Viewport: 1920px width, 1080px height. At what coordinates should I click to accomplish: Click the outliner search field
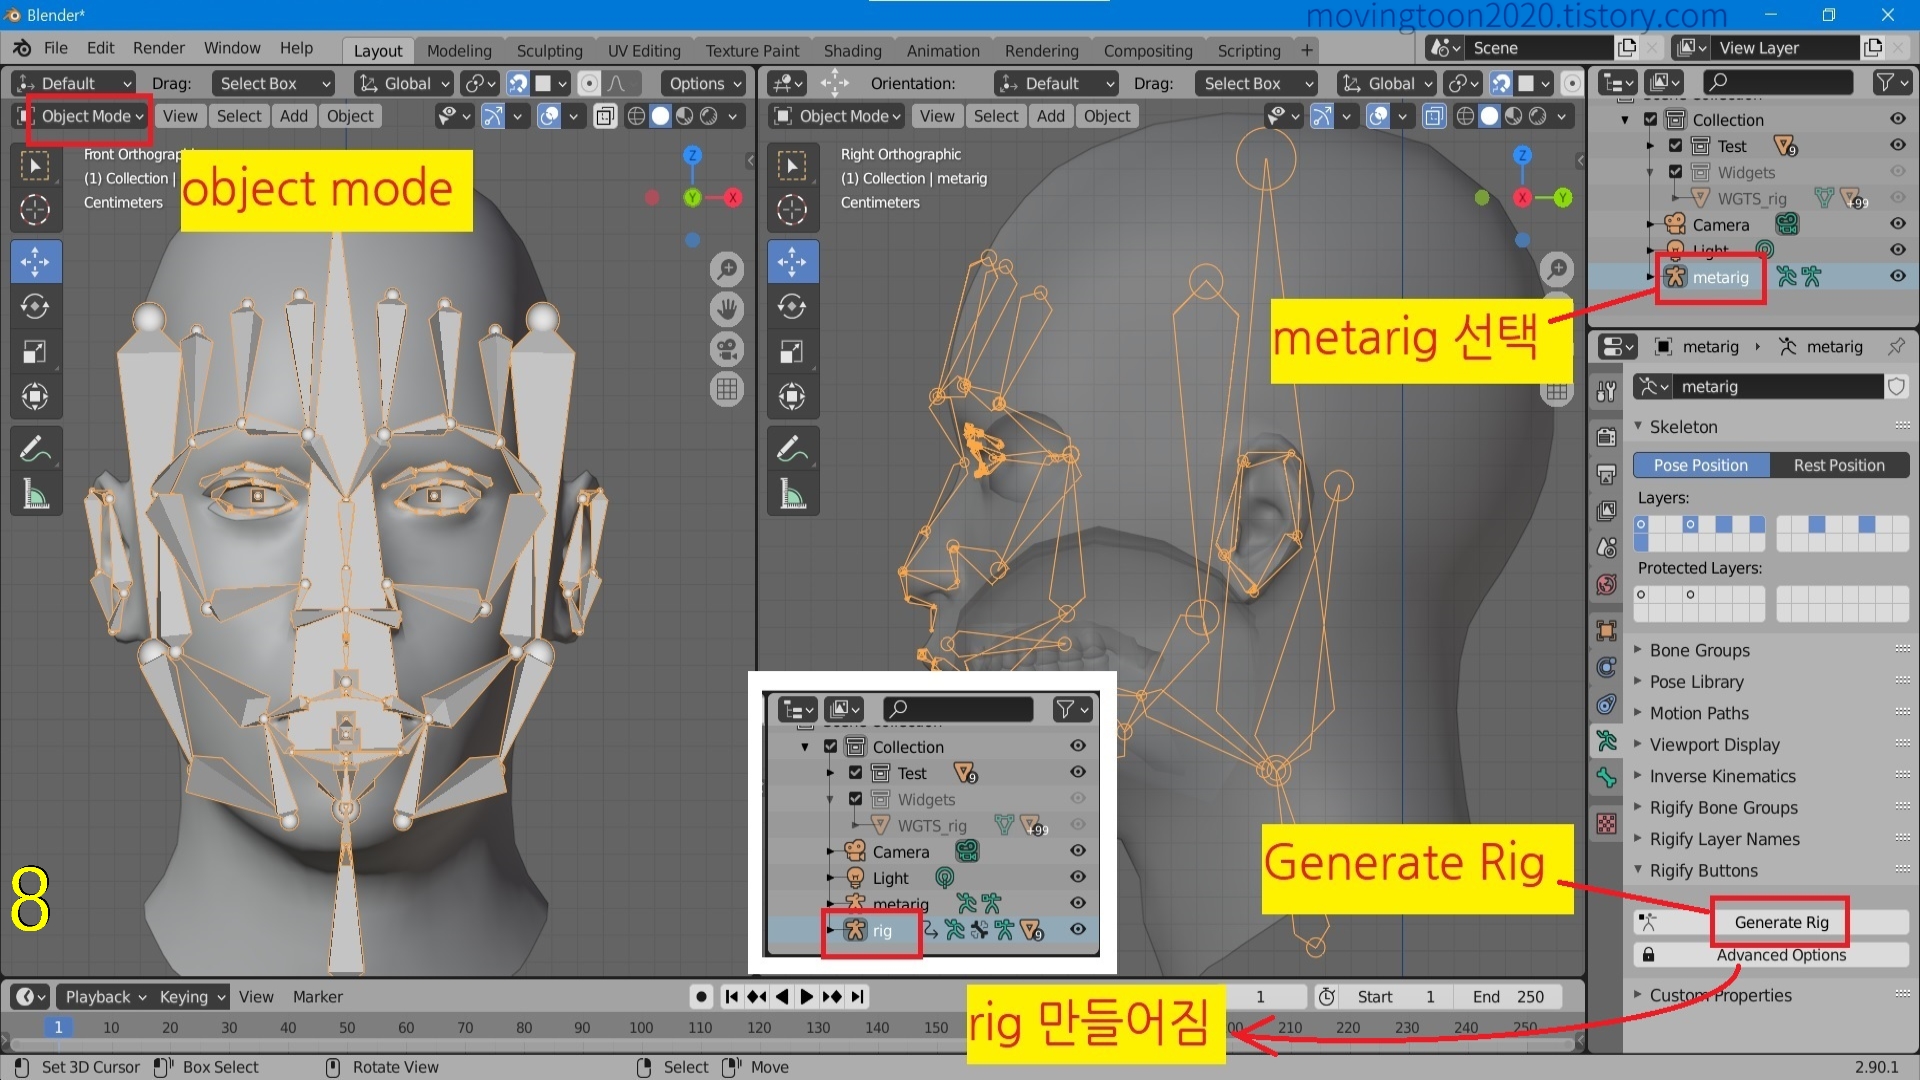coord(1777,82)
